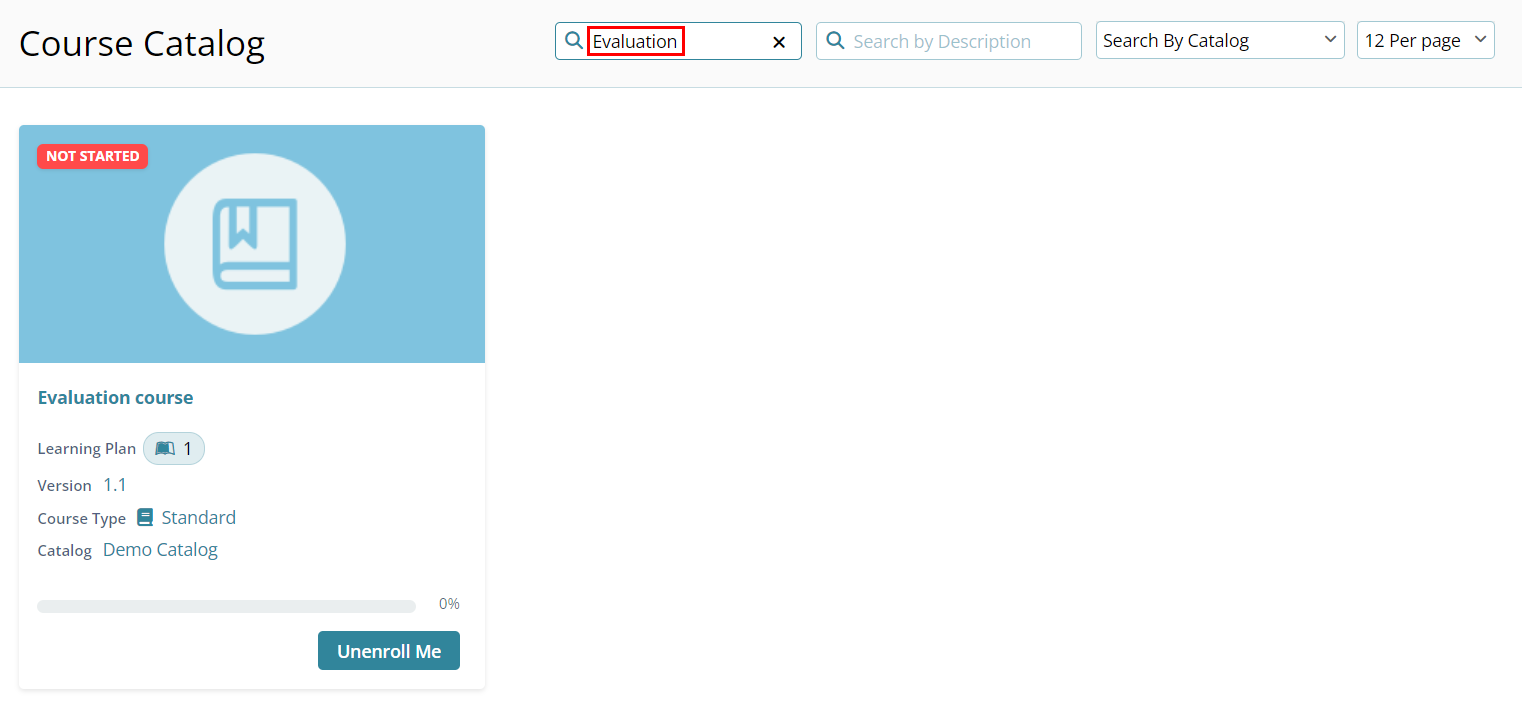Click the magnifier icon beside Search by Description
The width and height of the screenshot is (1522, 704).
[835, 41]
